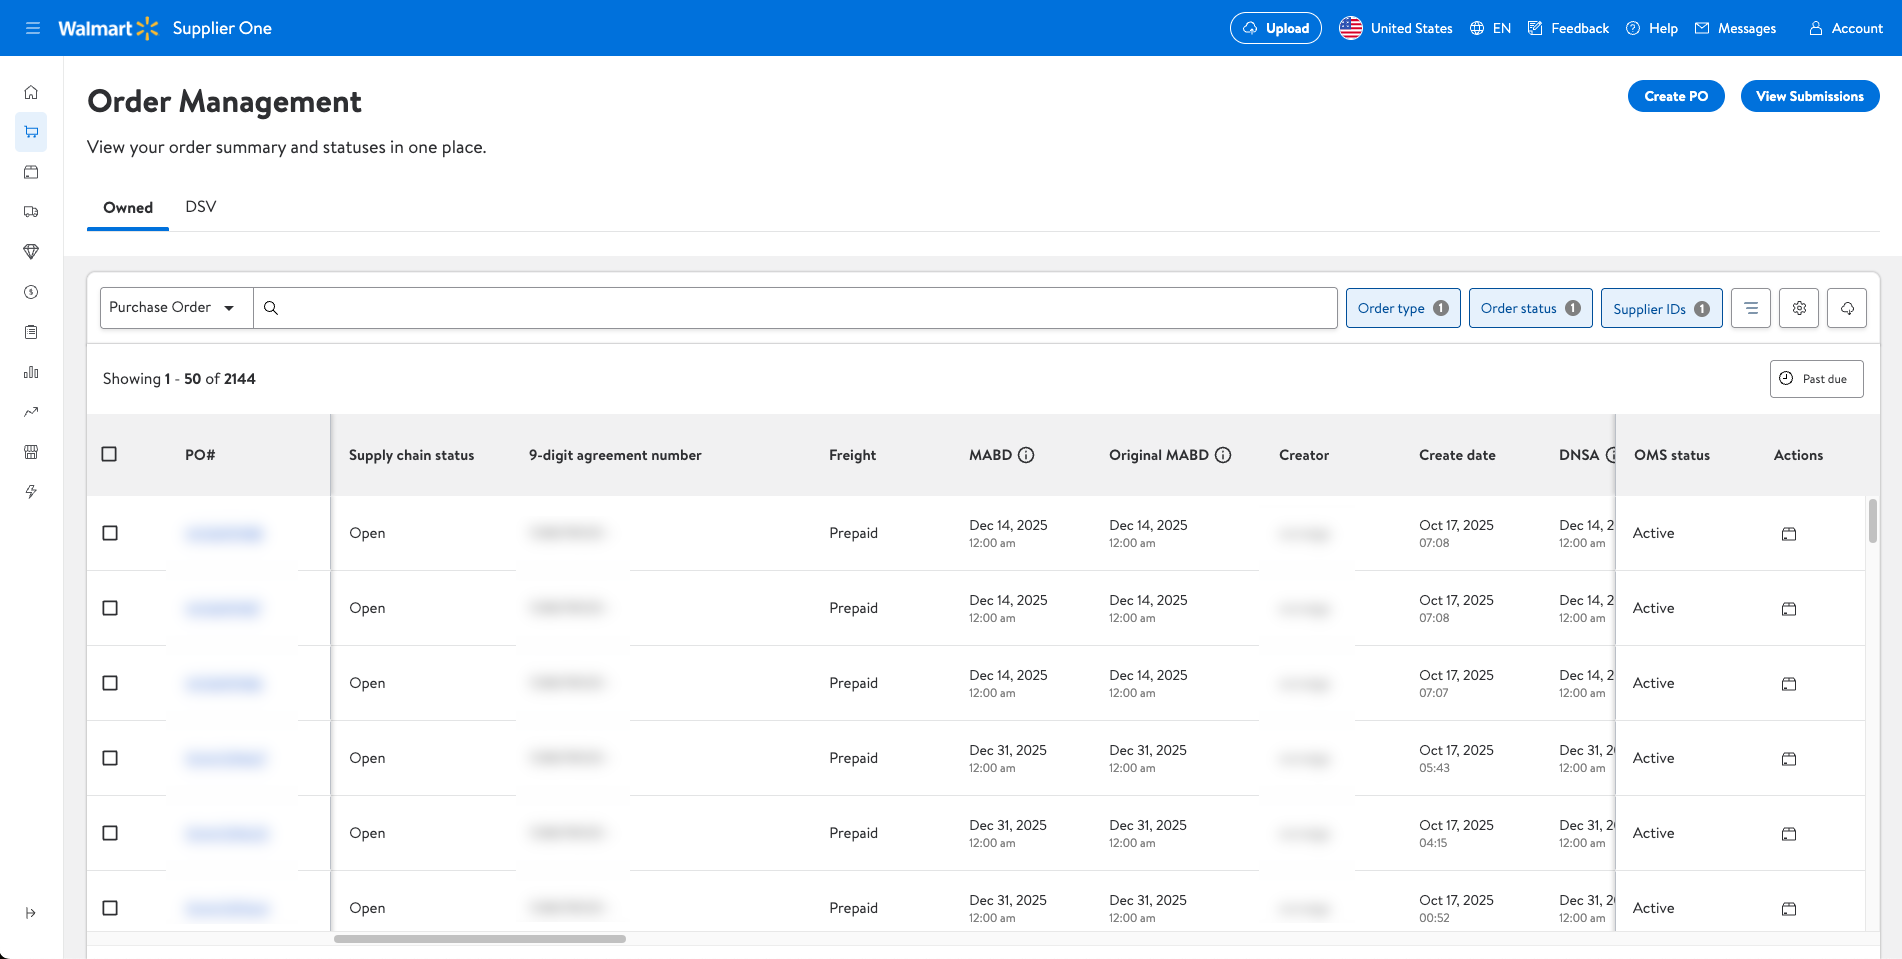
Task: Select the Owned tab
Action: pos(128,208)
